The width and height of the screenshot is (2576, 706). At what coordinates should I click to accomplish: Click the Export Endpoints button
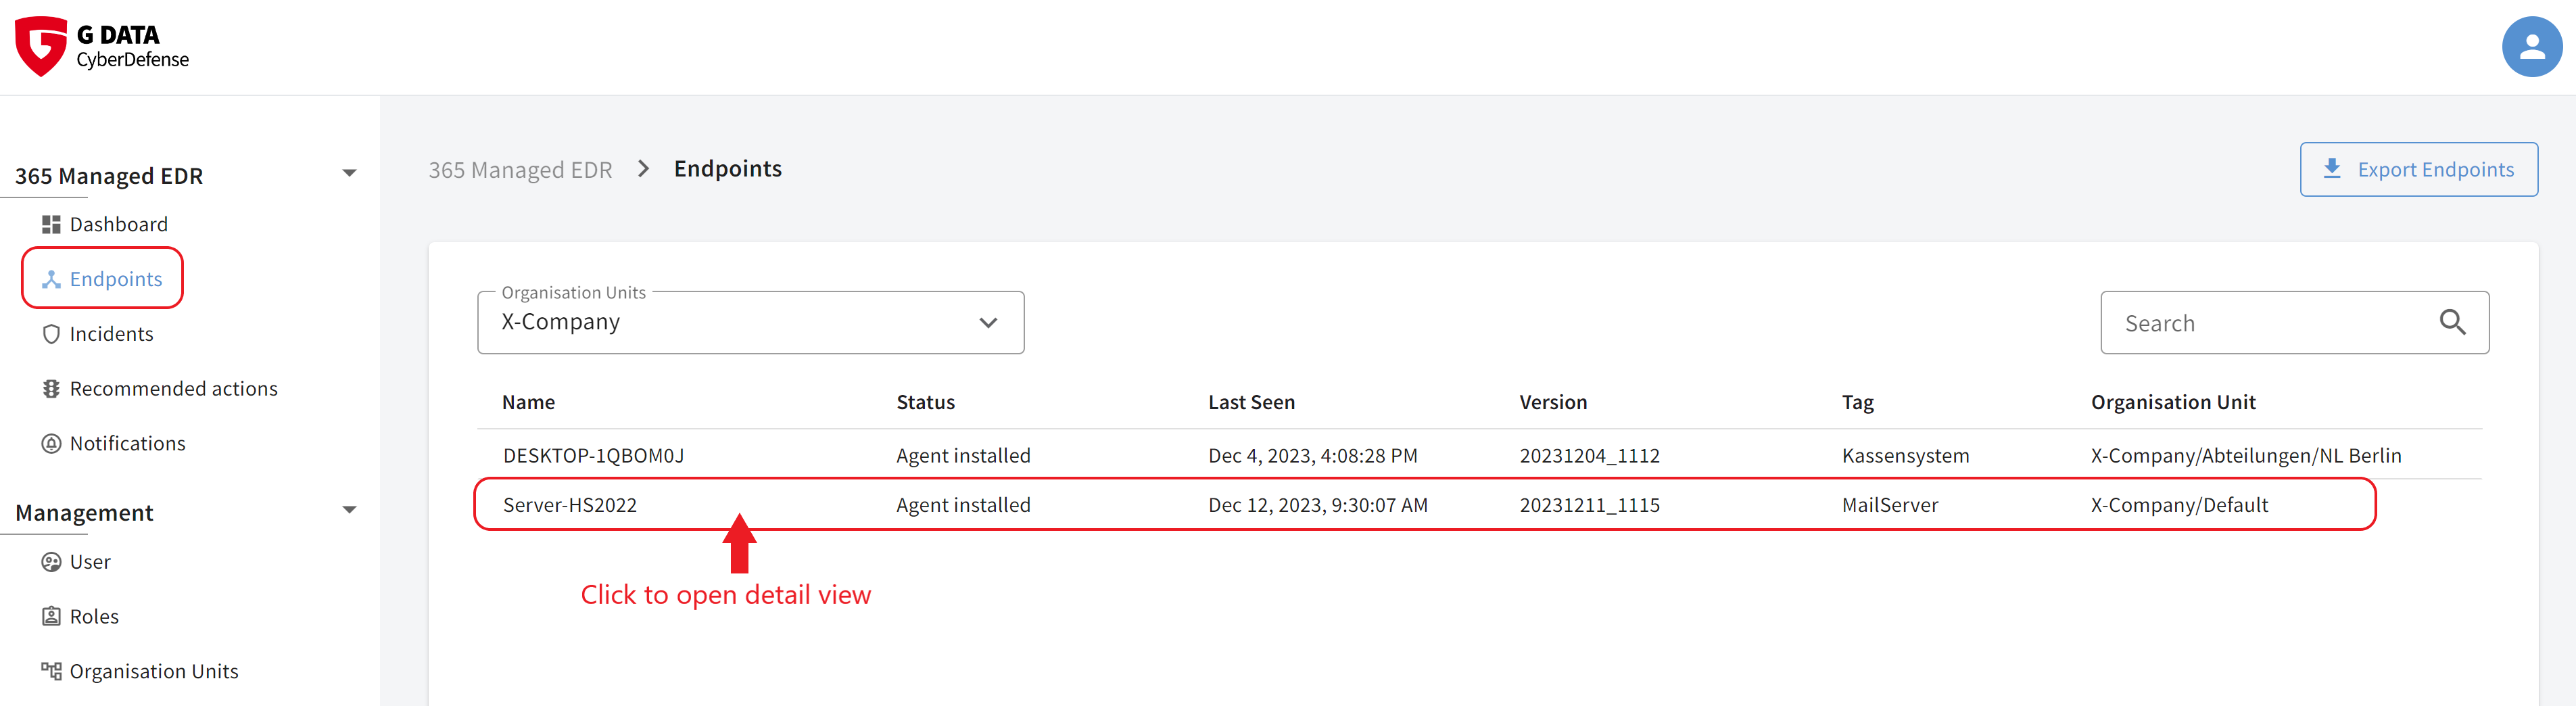(x=2418, y=170)
